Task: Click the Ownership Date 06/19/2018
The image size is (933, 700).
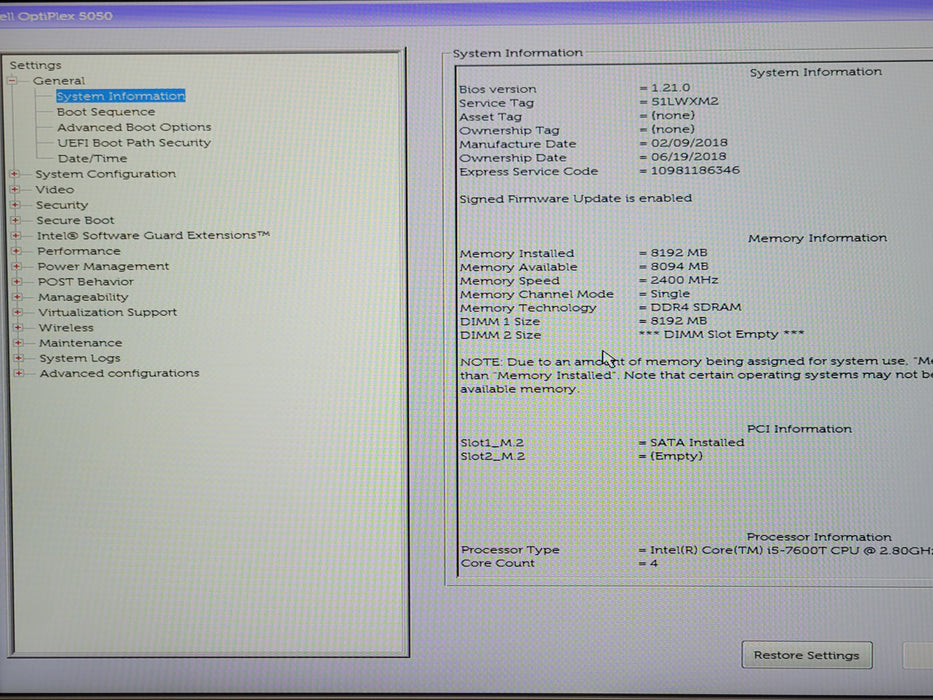Action: click(688, 157)
